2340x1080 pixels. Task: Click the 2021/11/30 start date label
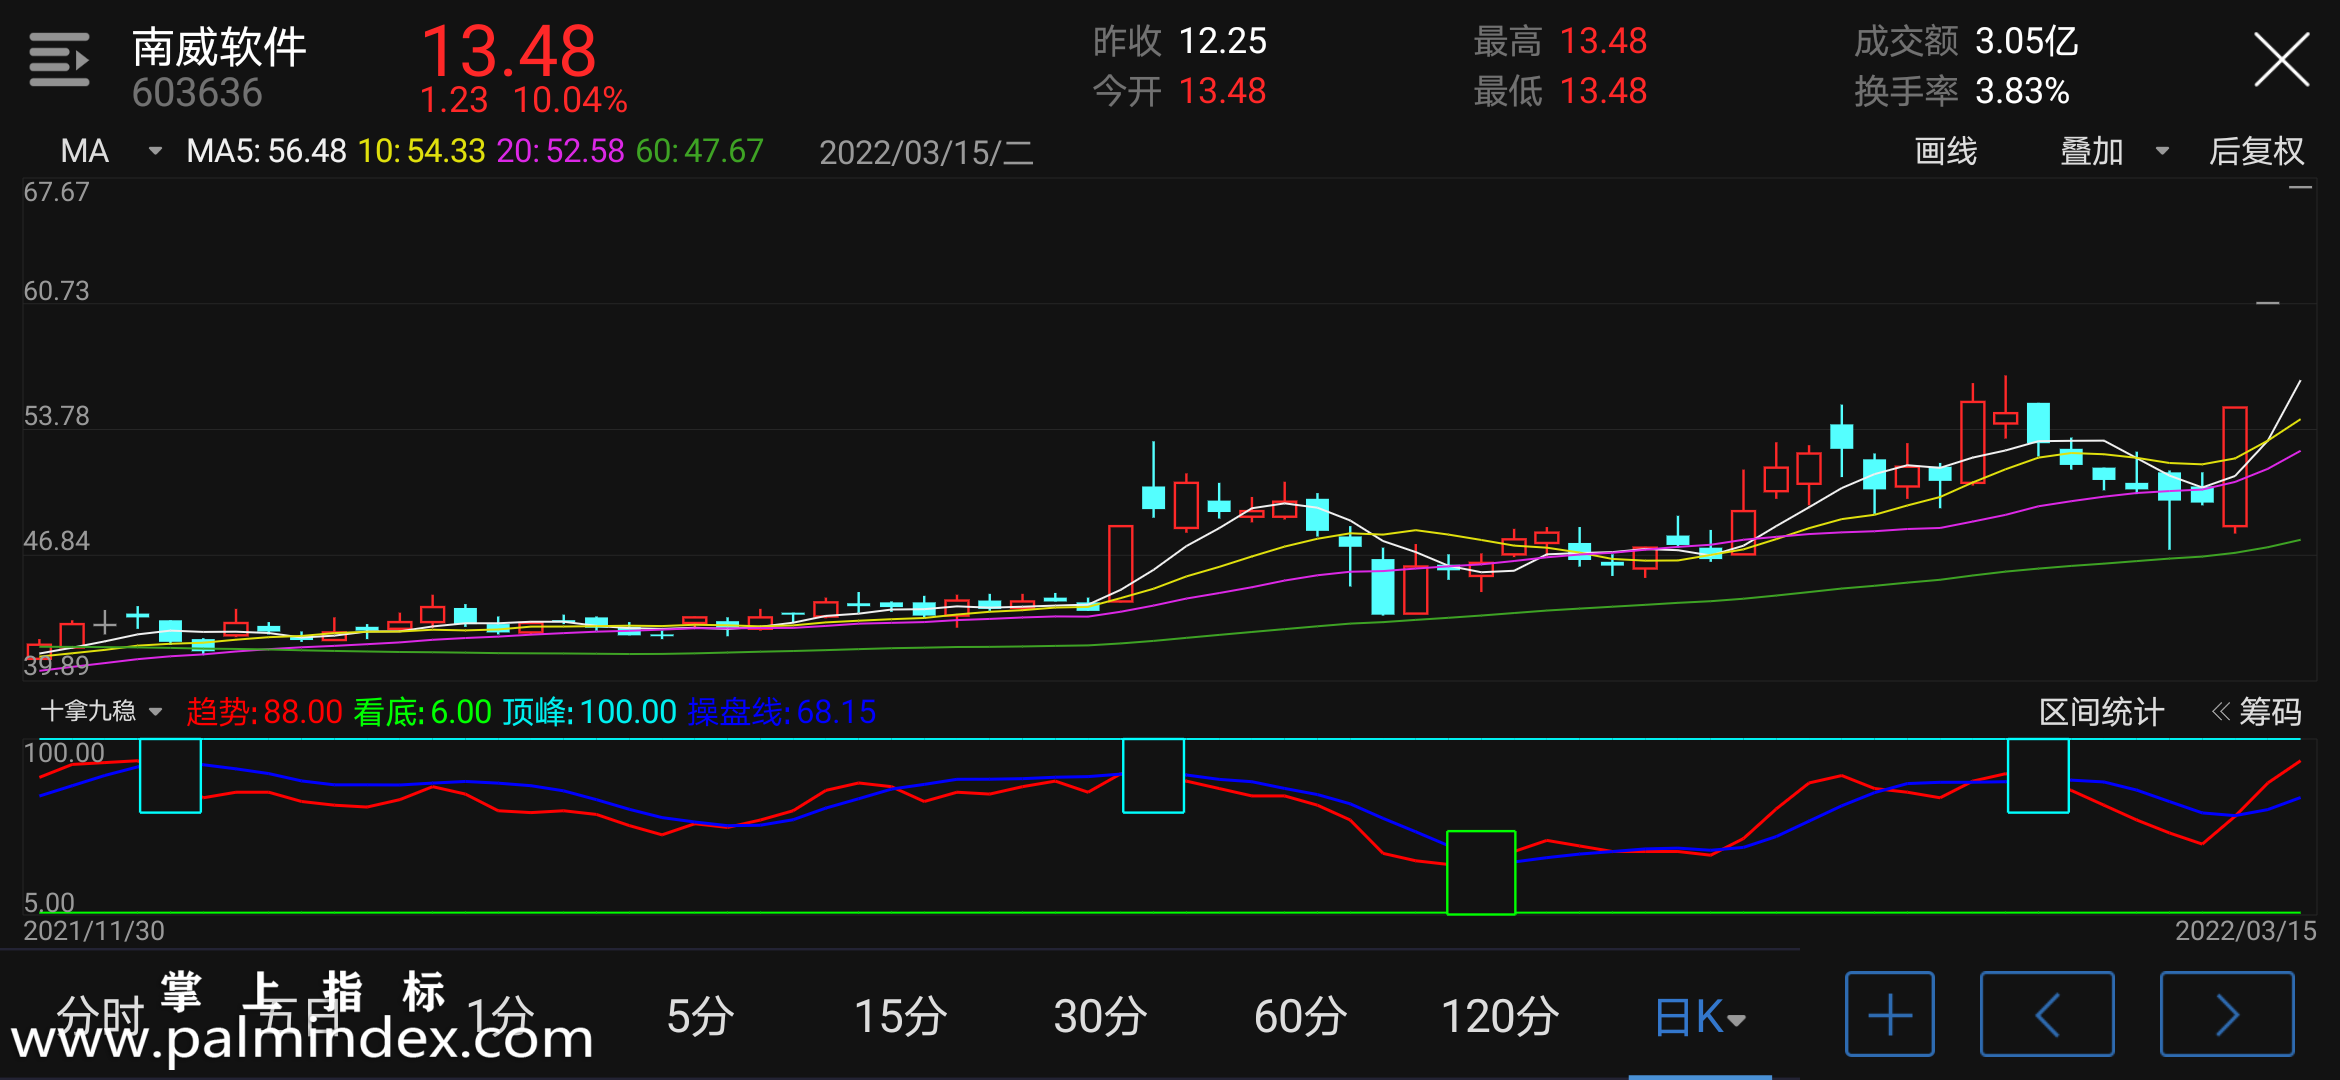click(x=94, y=931)
